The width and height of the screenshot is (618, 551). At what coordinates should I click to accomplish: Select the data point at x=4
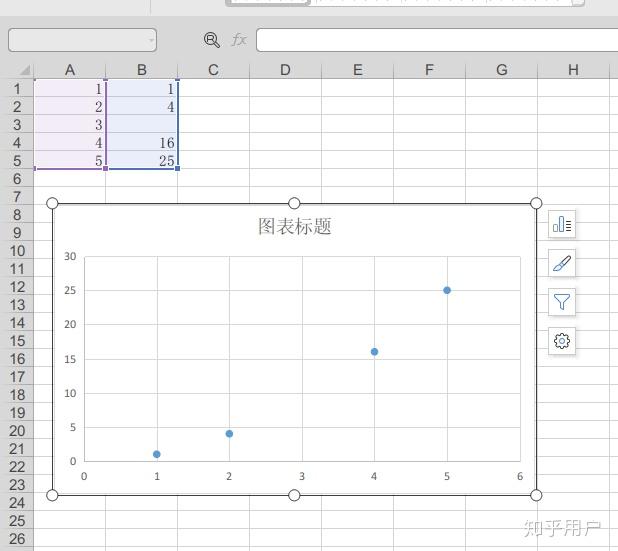(374, 352)
